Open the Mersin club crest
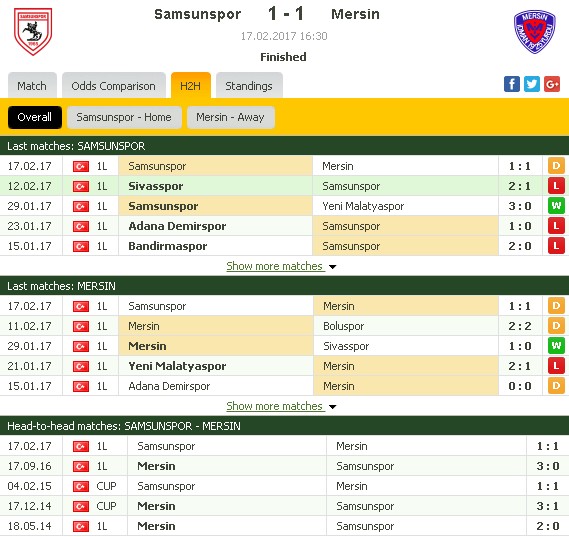Screen dimensions: 569x537 pos(535,32)
